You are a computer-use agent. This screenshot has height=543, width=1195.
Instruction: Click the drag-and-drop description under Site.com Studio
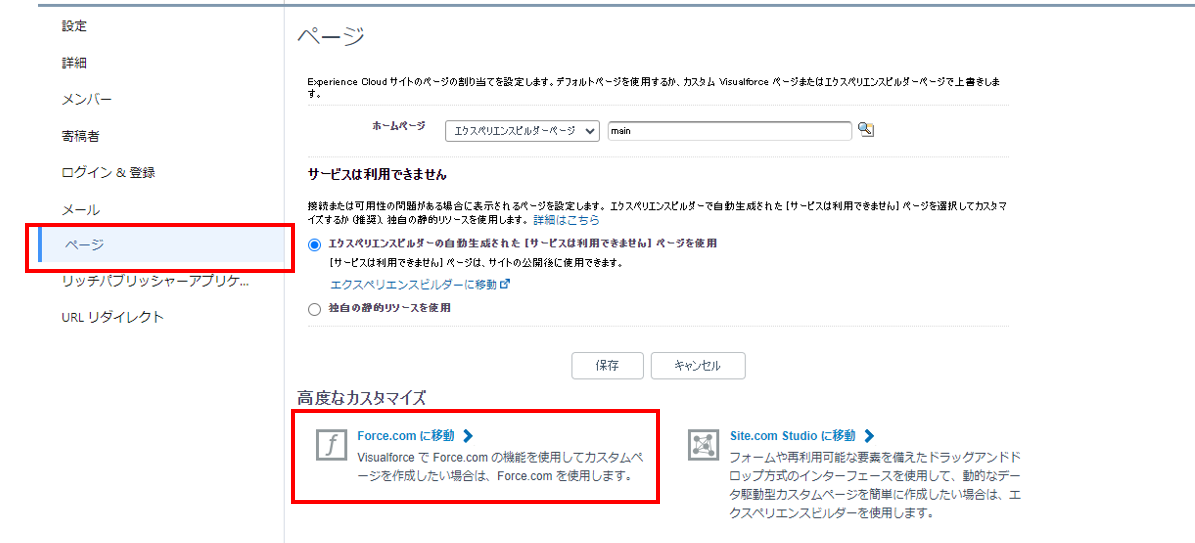click(876, 485)
